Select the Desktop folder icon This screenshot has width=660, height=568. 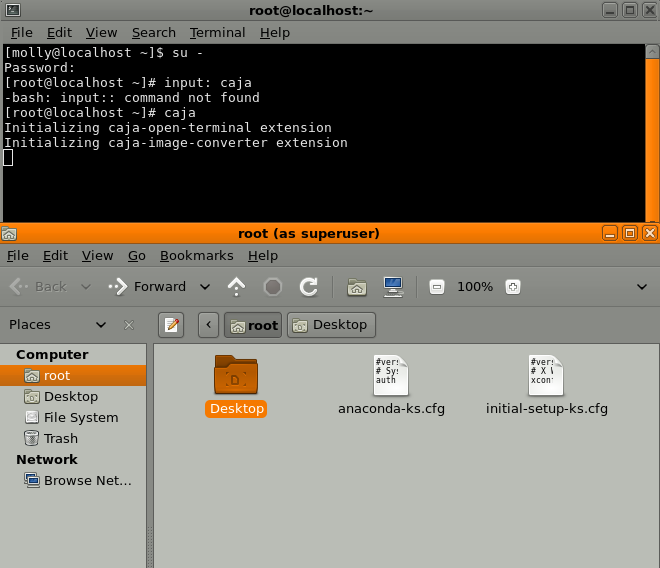[236, 375]
